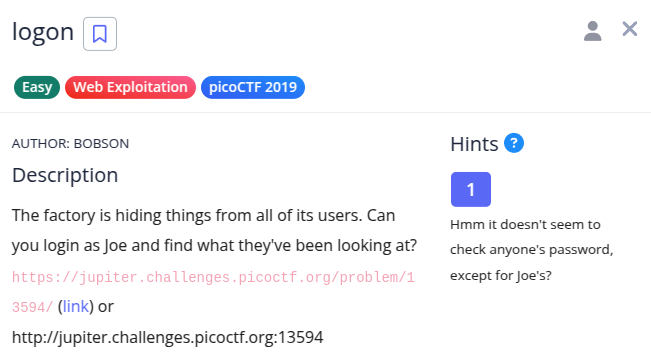Viewport: 651px width, 361px height.
Task: Click the "3594/" continuation of the URL
Action: tap(32, 307)
